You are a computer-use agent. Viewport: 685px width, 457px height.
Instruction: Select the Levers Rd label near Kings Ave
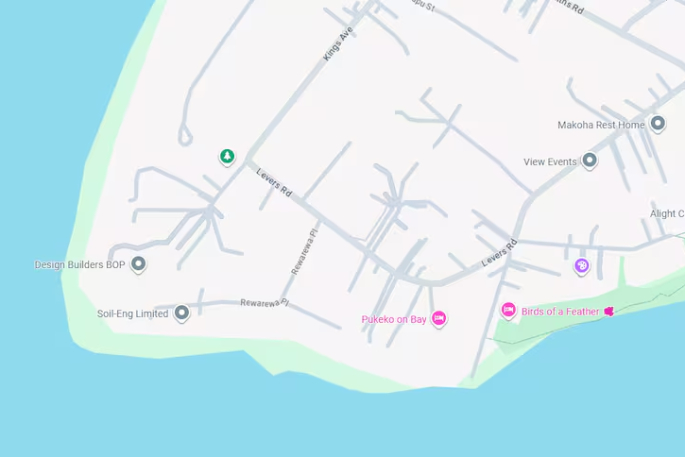[274, 183]
